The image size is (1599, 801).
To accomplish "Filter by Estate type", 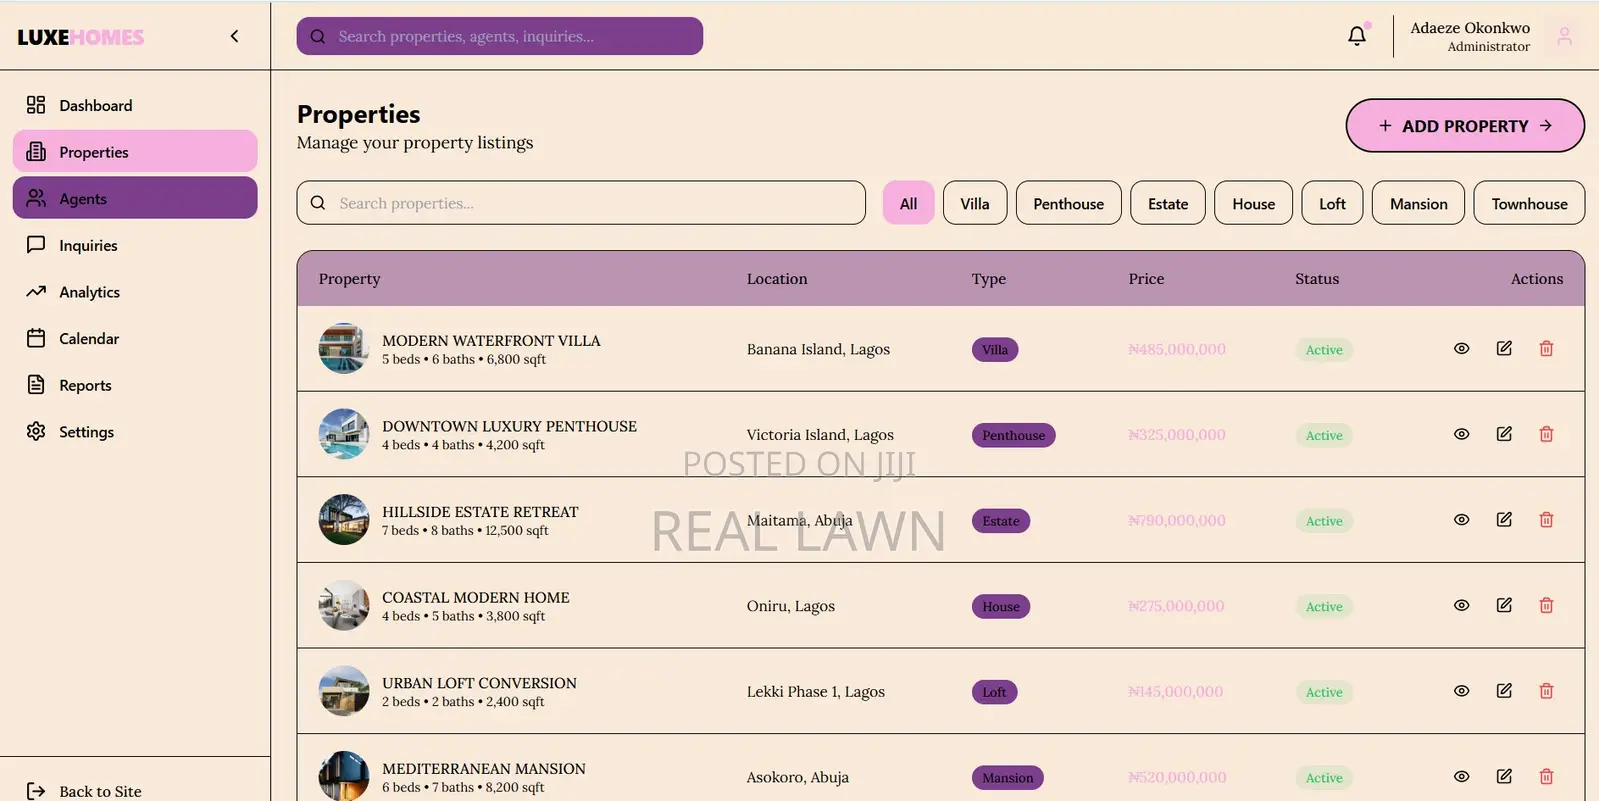I will pyautogui.click(x=1168, y=203).
